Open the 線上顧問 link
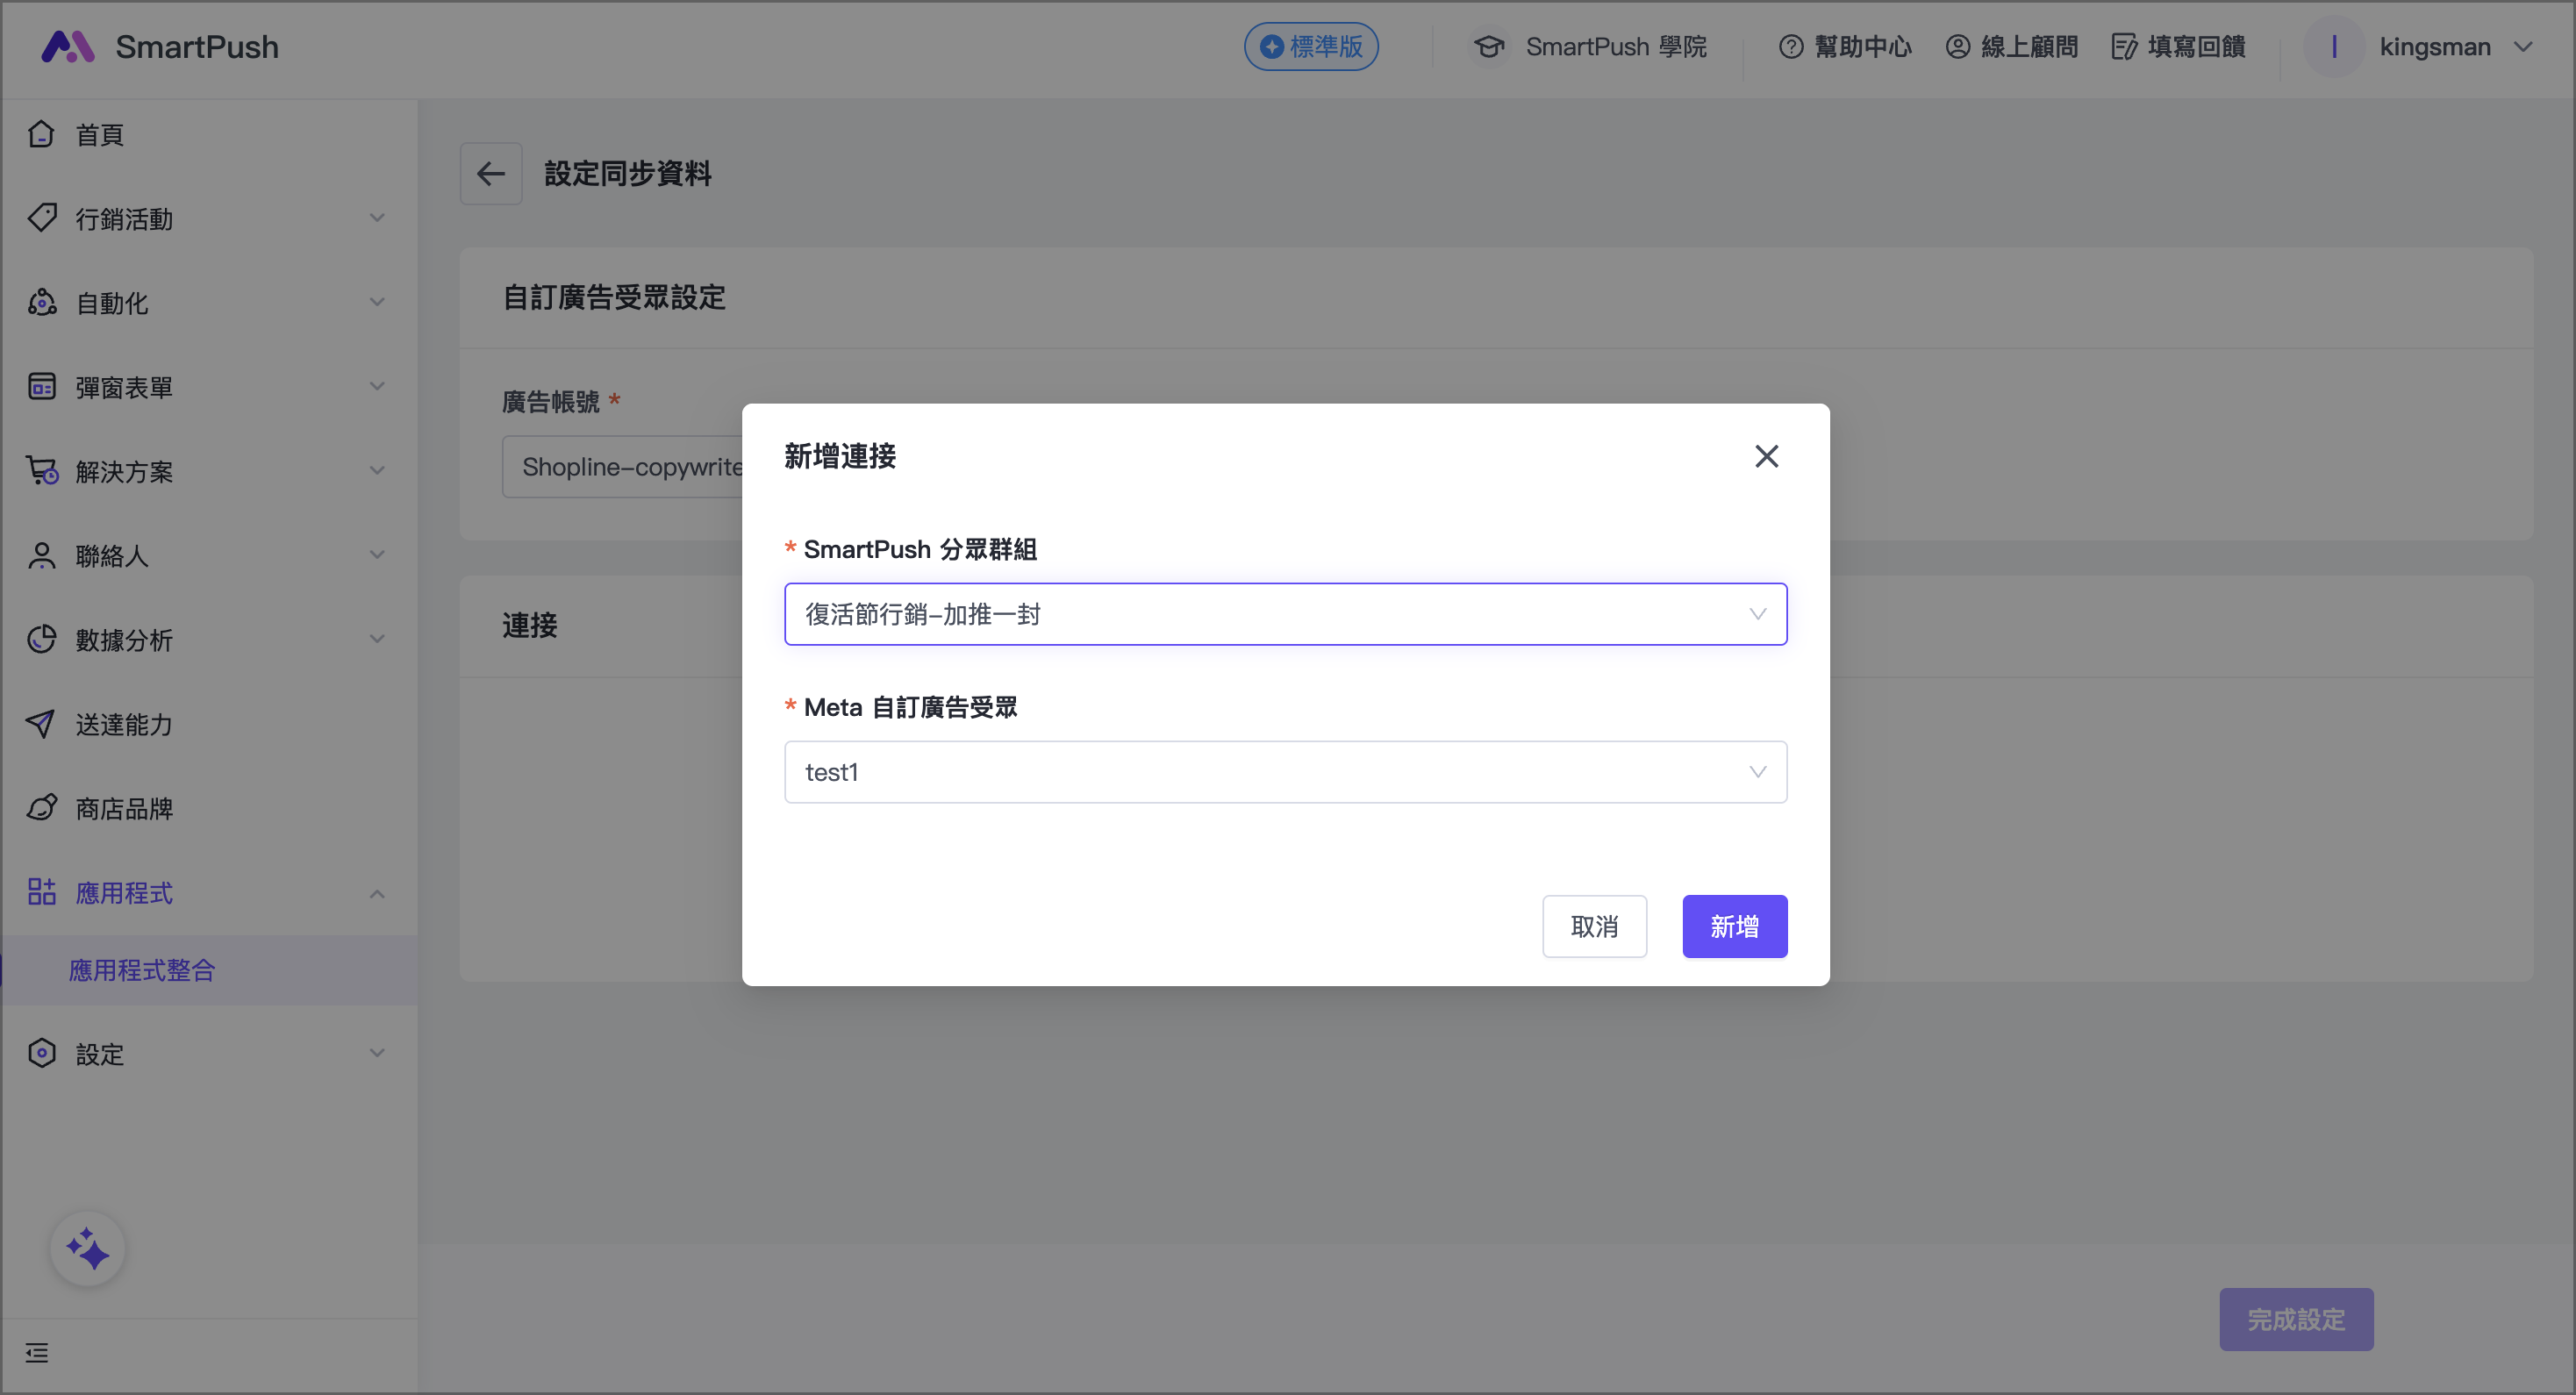The width and height of the screenshot is (2576, 1395). pyautogui.click(x=2029, y=46)
